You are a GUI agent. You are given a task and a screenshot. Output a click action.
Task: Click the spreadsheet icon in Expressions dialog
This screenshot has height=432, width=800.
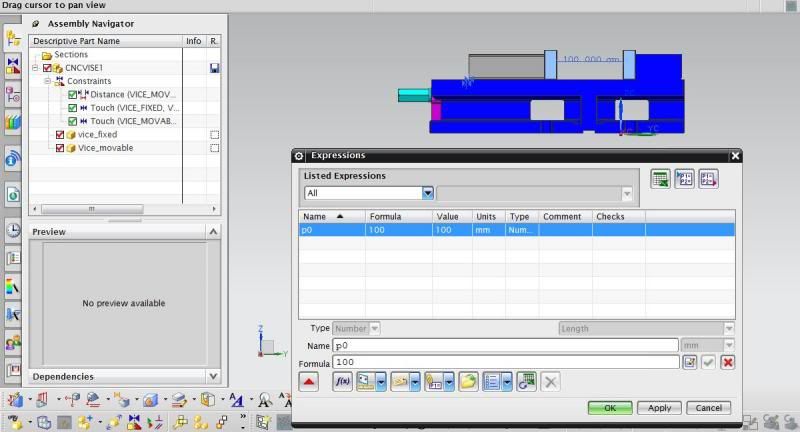pyautogui.click(x=660, y=179)
